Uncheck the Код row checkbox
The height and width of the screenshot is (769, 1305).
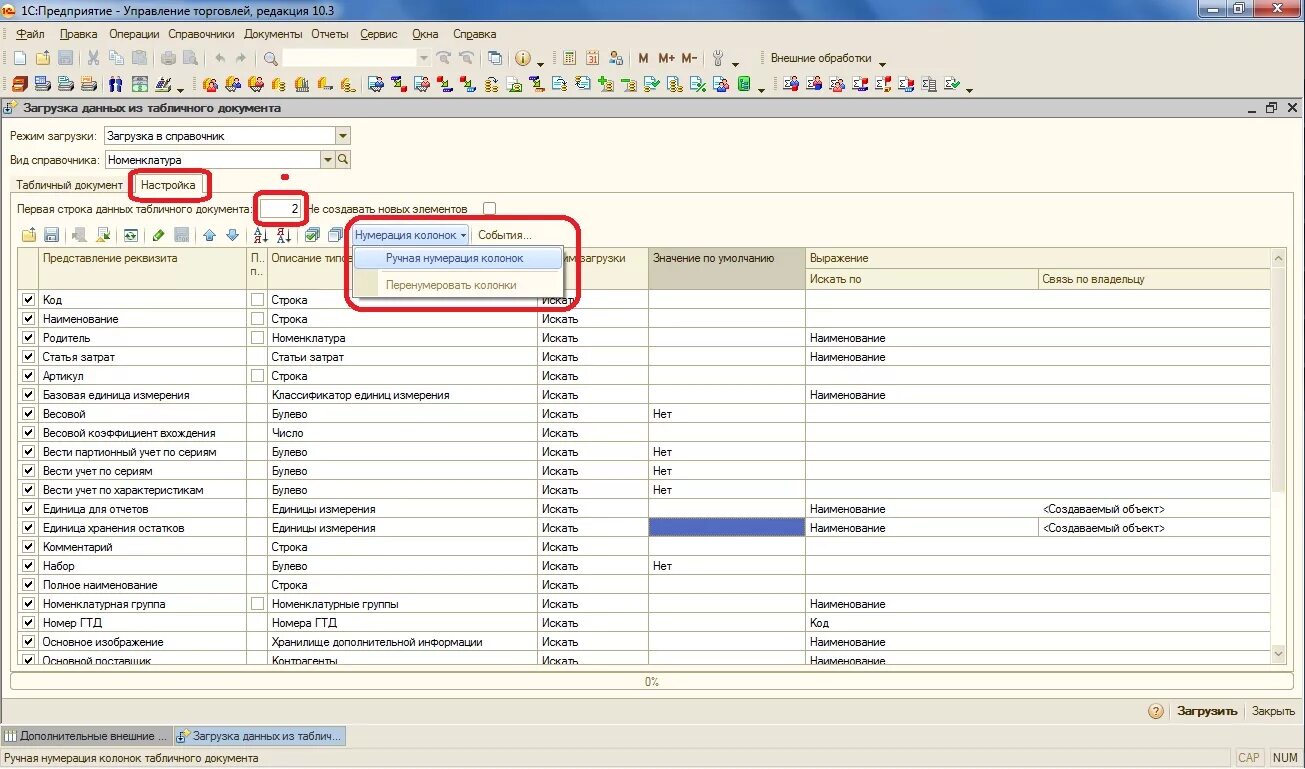(28, 299)
